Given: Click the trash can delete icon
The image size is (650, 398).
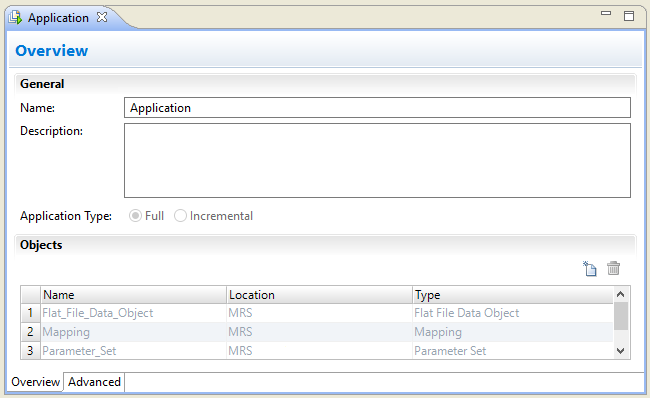Looking at the screenshot, I should click(614, 268).
